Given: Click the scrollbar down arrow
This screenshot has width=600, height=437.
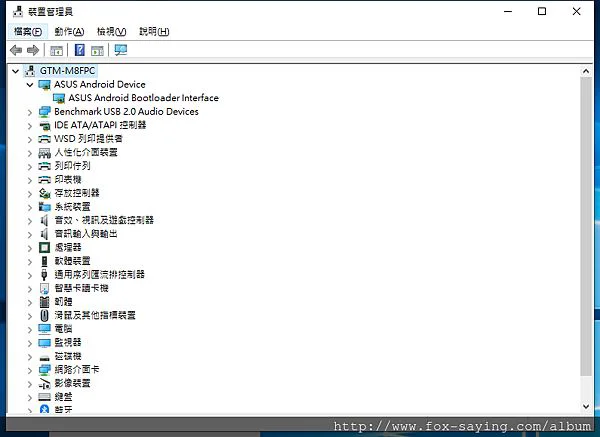Looking at the screenshot, I should 586,407.
